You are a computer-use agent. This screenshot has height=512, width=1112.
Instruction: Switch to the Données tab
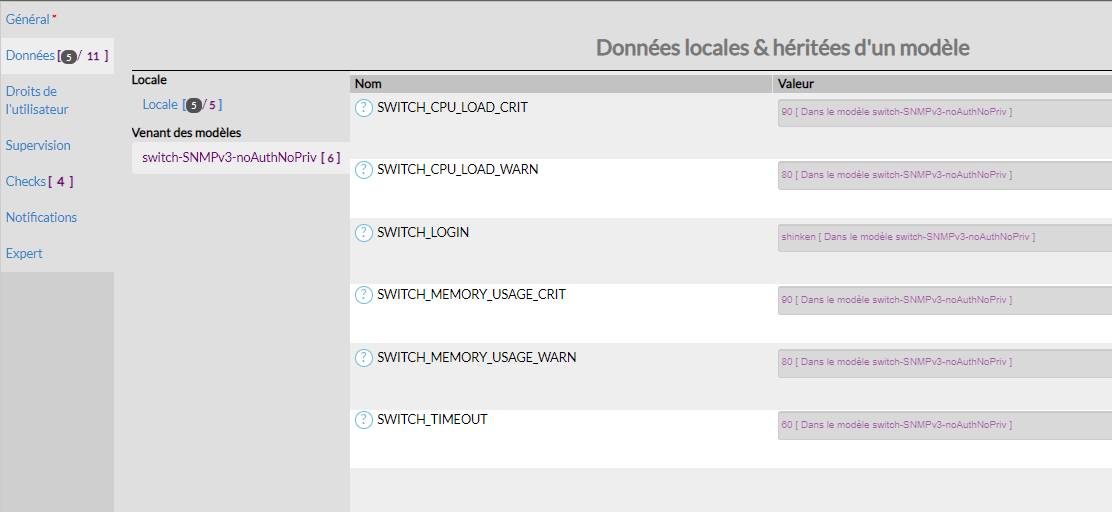coord(30,56)
